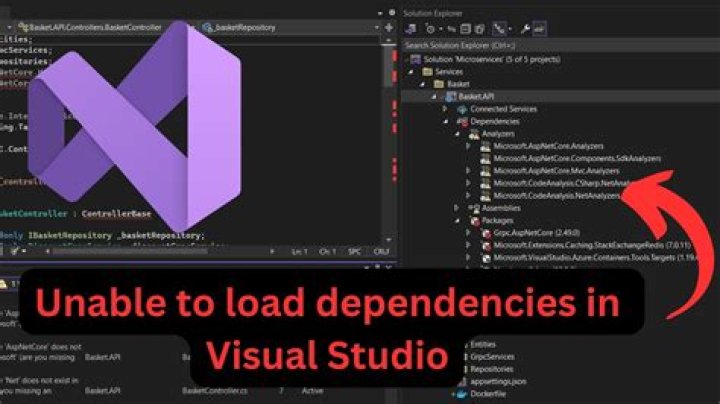Open the Properties wrench icon
Viewport: 720px width, 404px height.
click(x=525, y=29)
